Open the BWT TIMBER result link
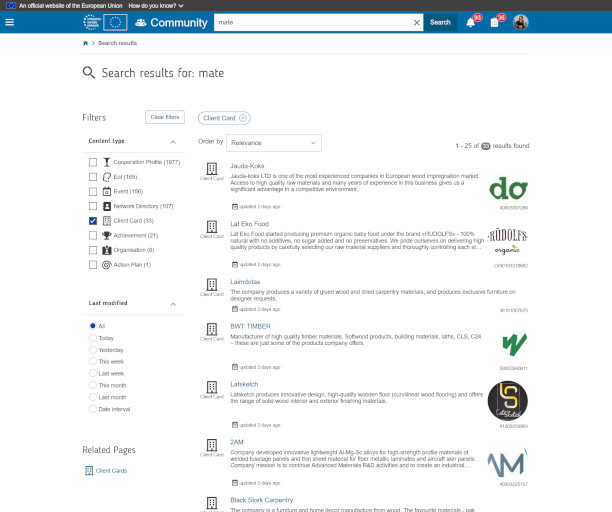 [250, 326]
